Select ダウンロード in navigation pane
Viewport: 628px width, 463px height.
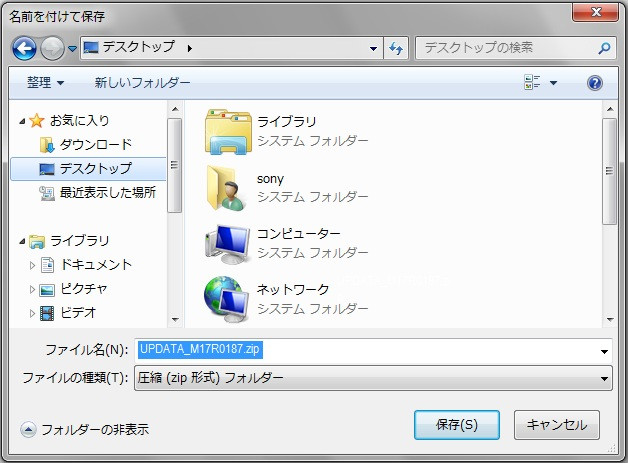(96, 144)
